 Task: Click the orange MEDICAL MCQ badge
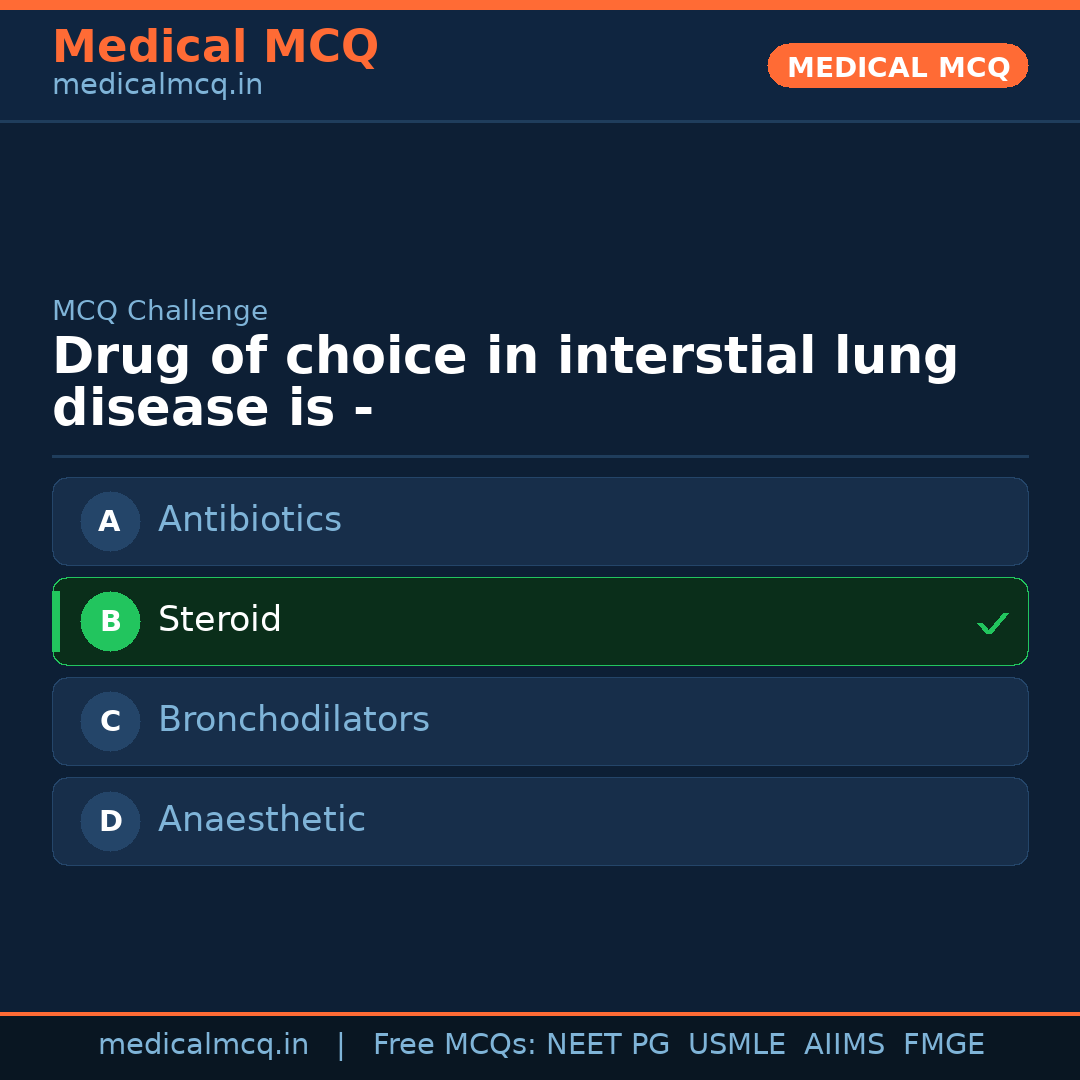[x=897, y=67]
